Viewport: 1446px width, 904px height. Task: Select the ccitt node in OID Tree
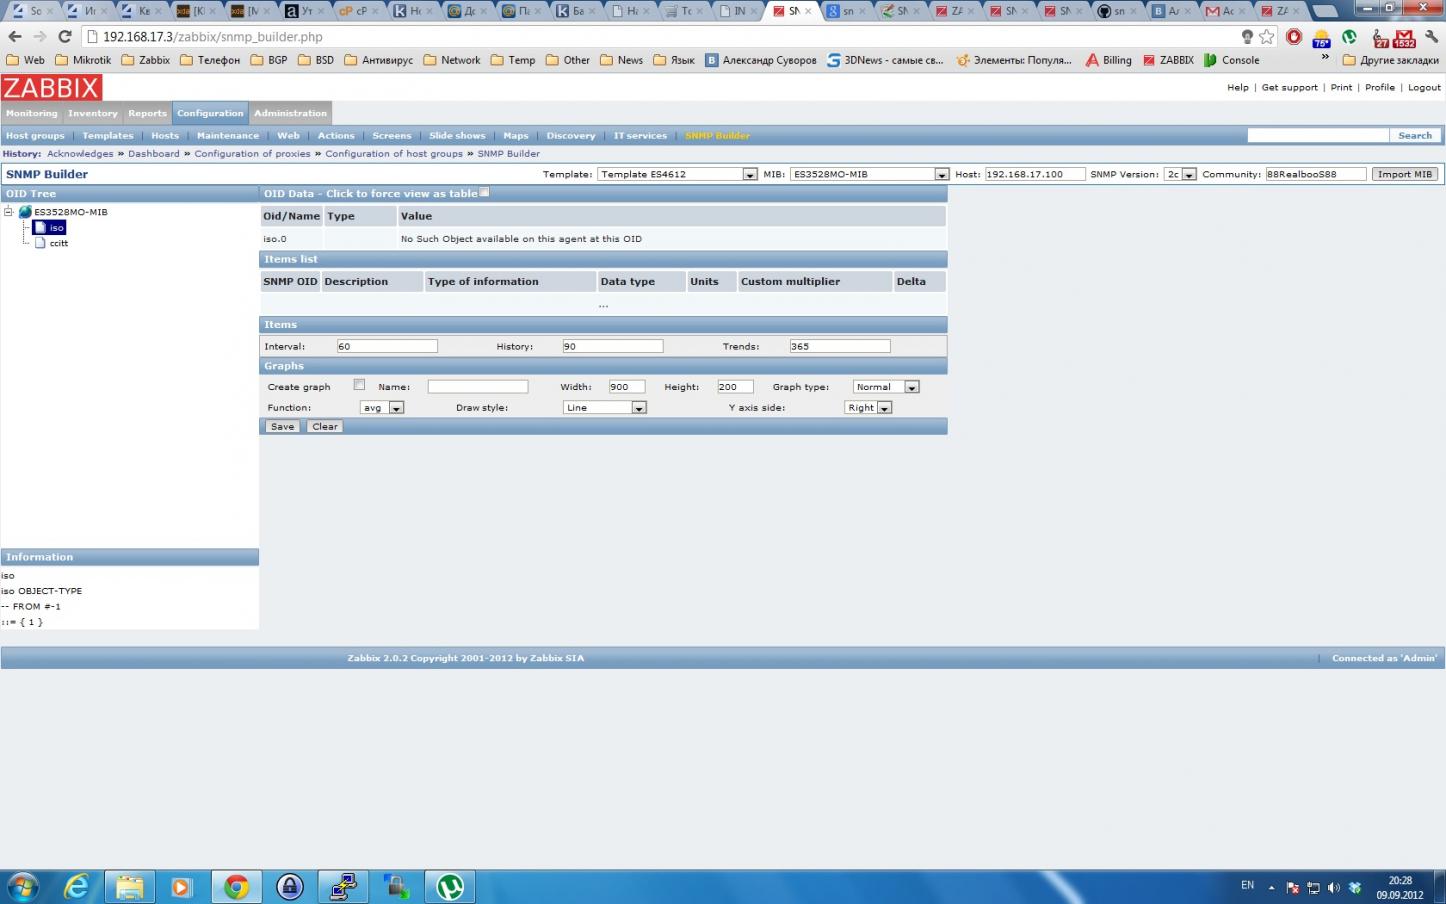tap(59, 243)
